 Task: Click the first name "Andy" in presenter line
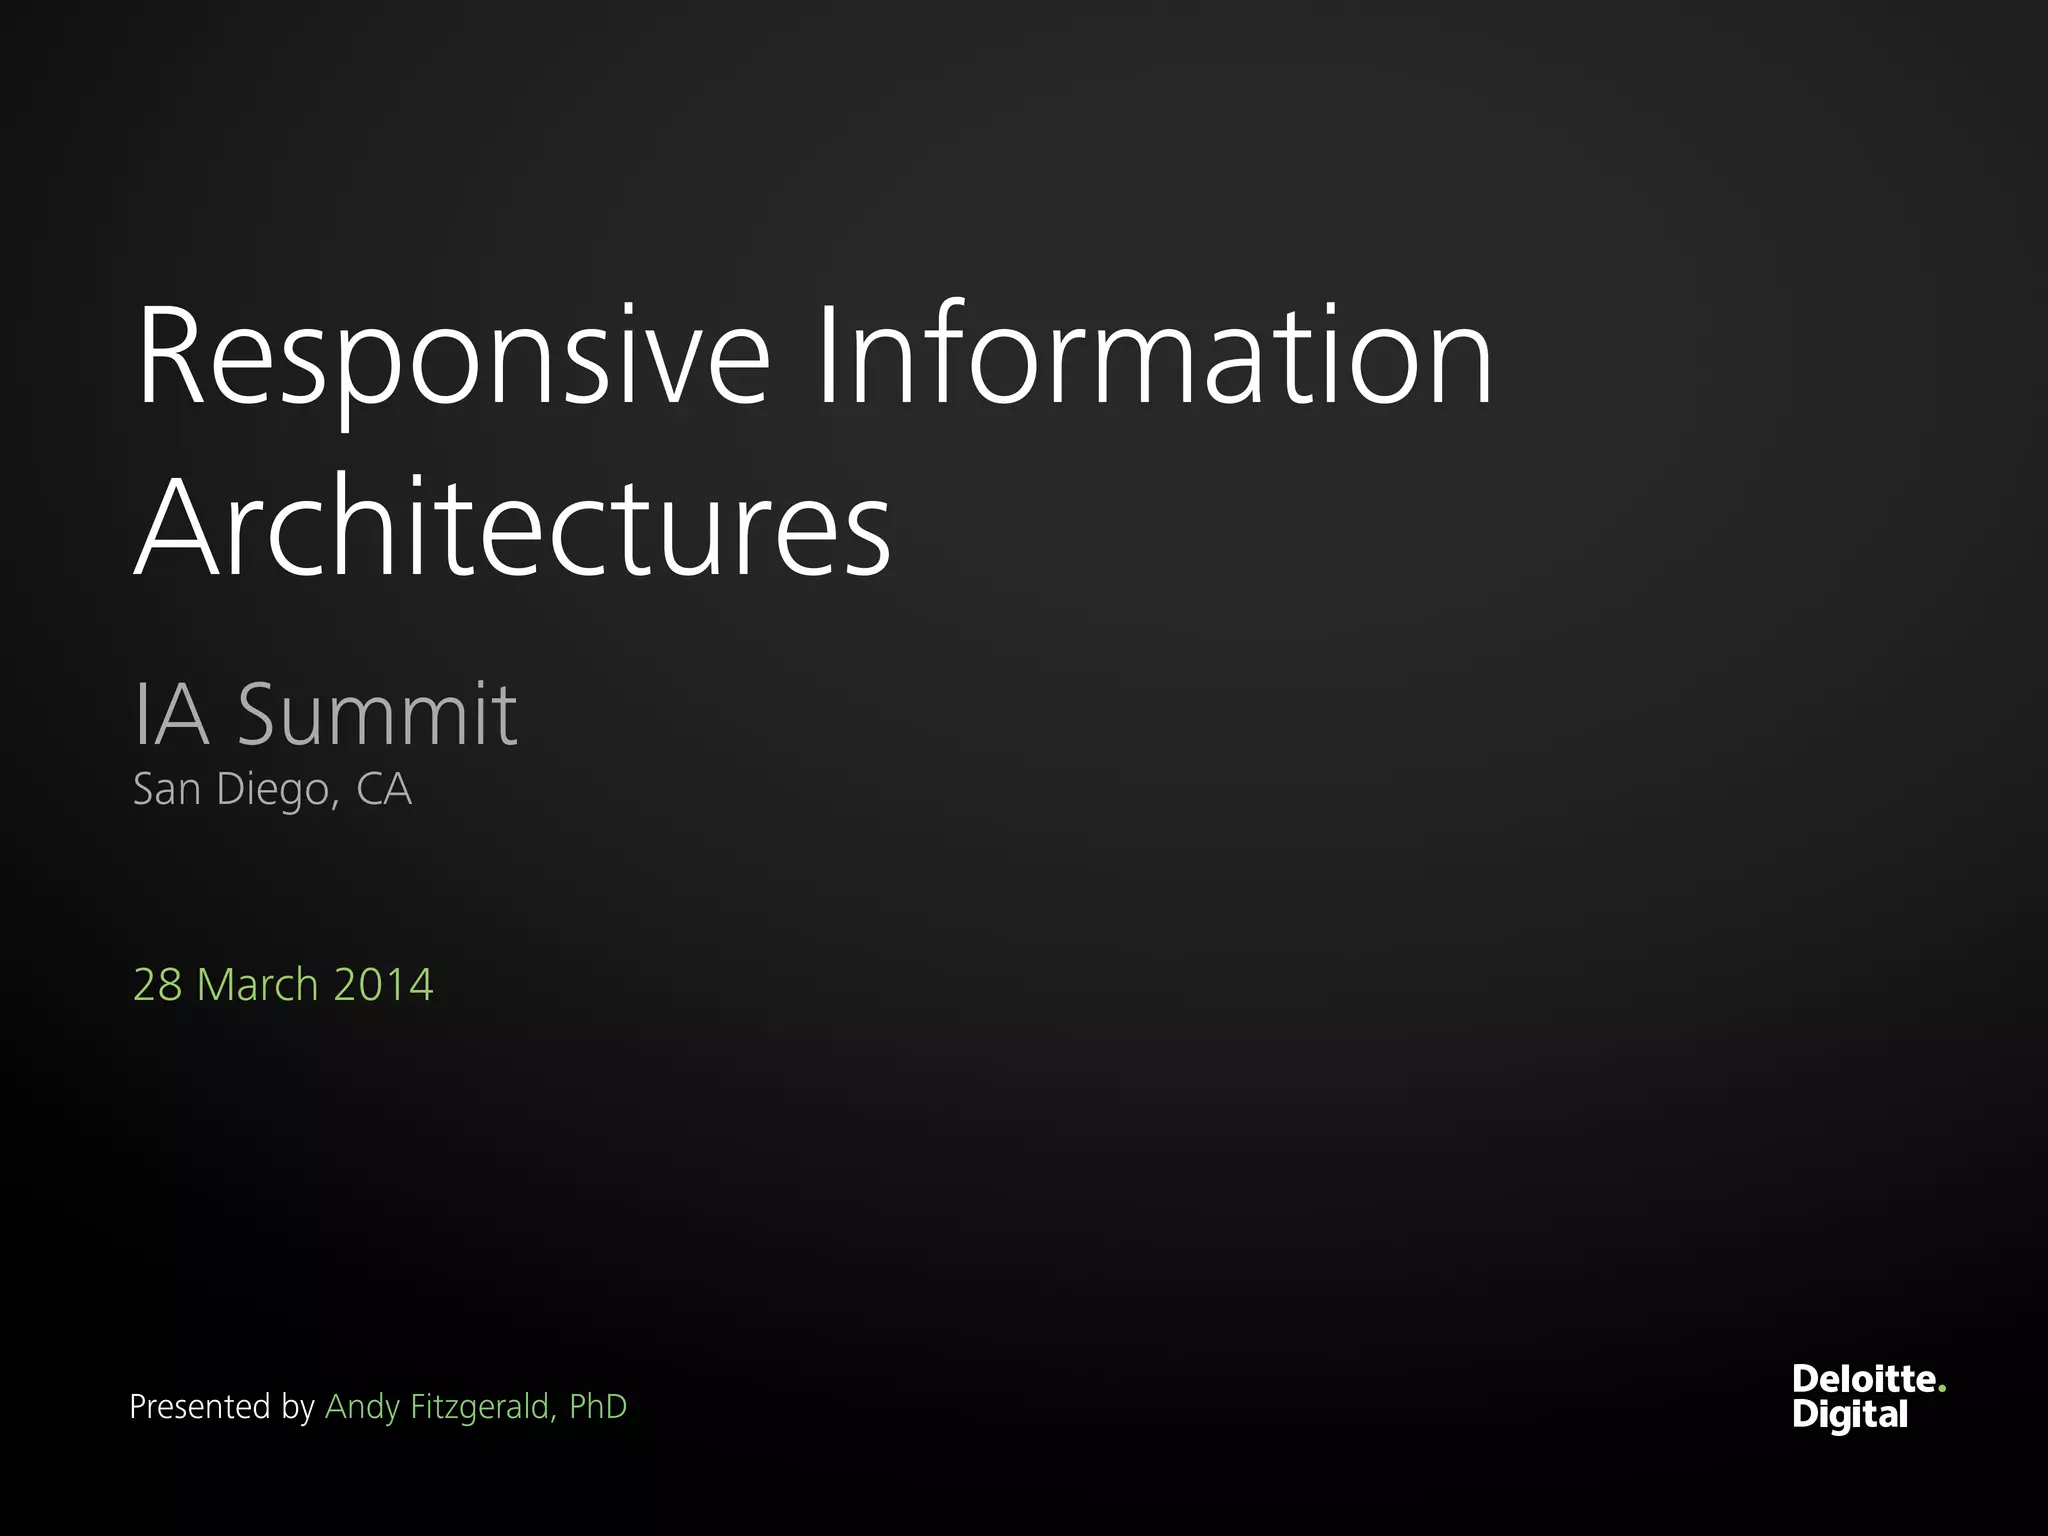coord(362,1407)
